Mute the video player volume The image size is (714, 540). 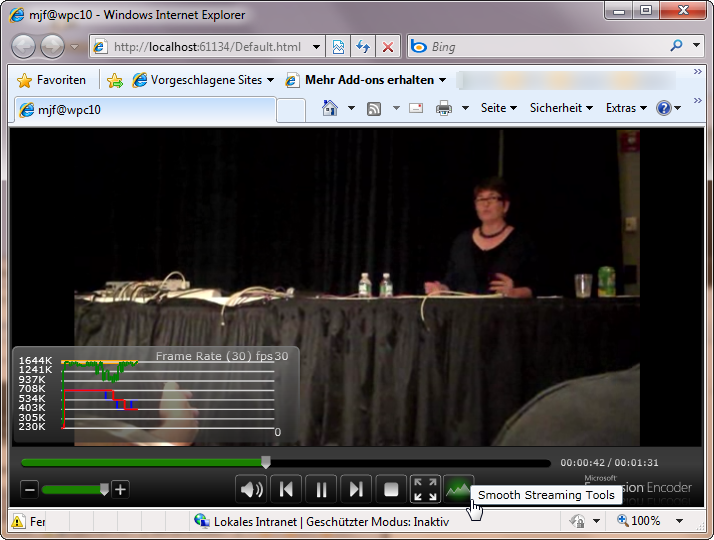click(x=252, y=490)
